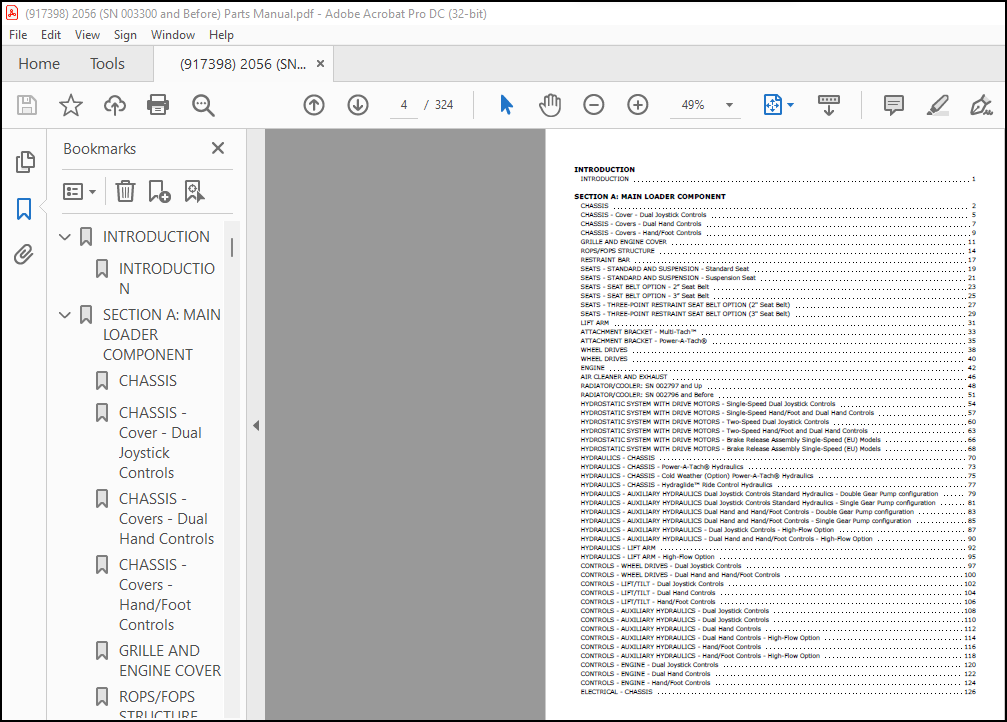Open the Fill & Sign tool

pyautogui.click(x=981, y=105)
